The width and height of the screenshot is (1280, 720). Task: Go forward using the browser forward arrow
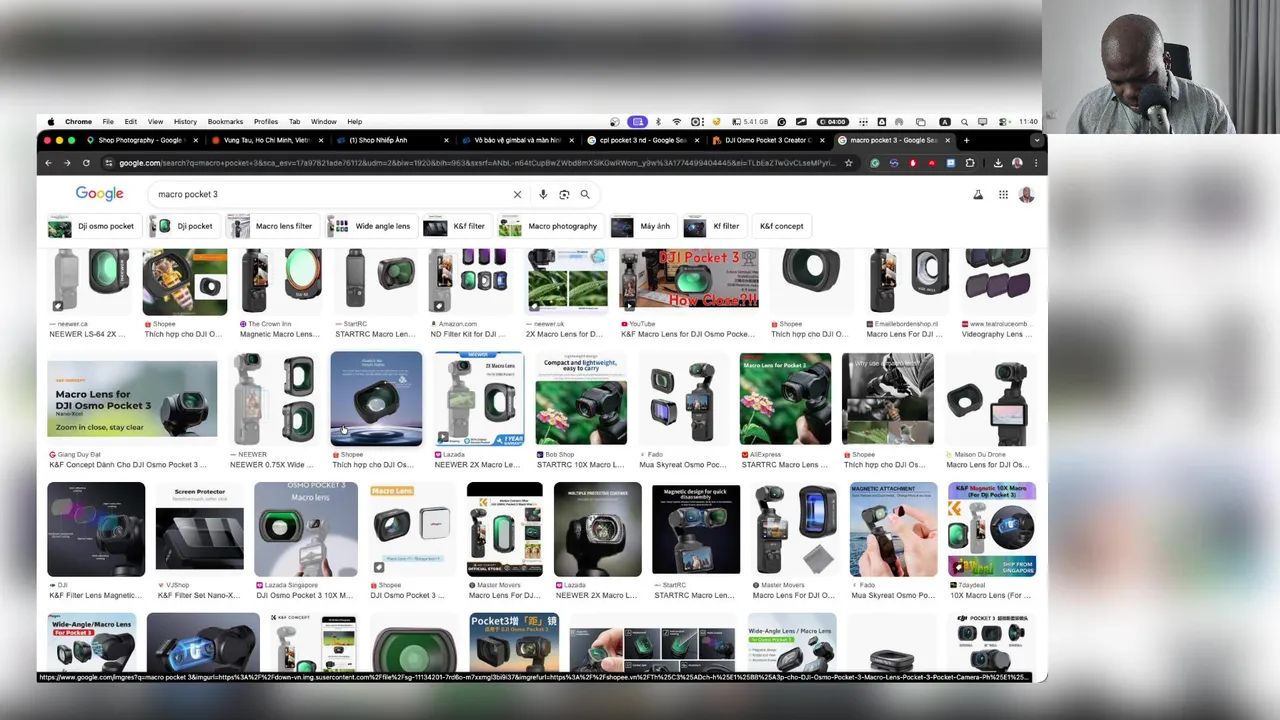67,163
